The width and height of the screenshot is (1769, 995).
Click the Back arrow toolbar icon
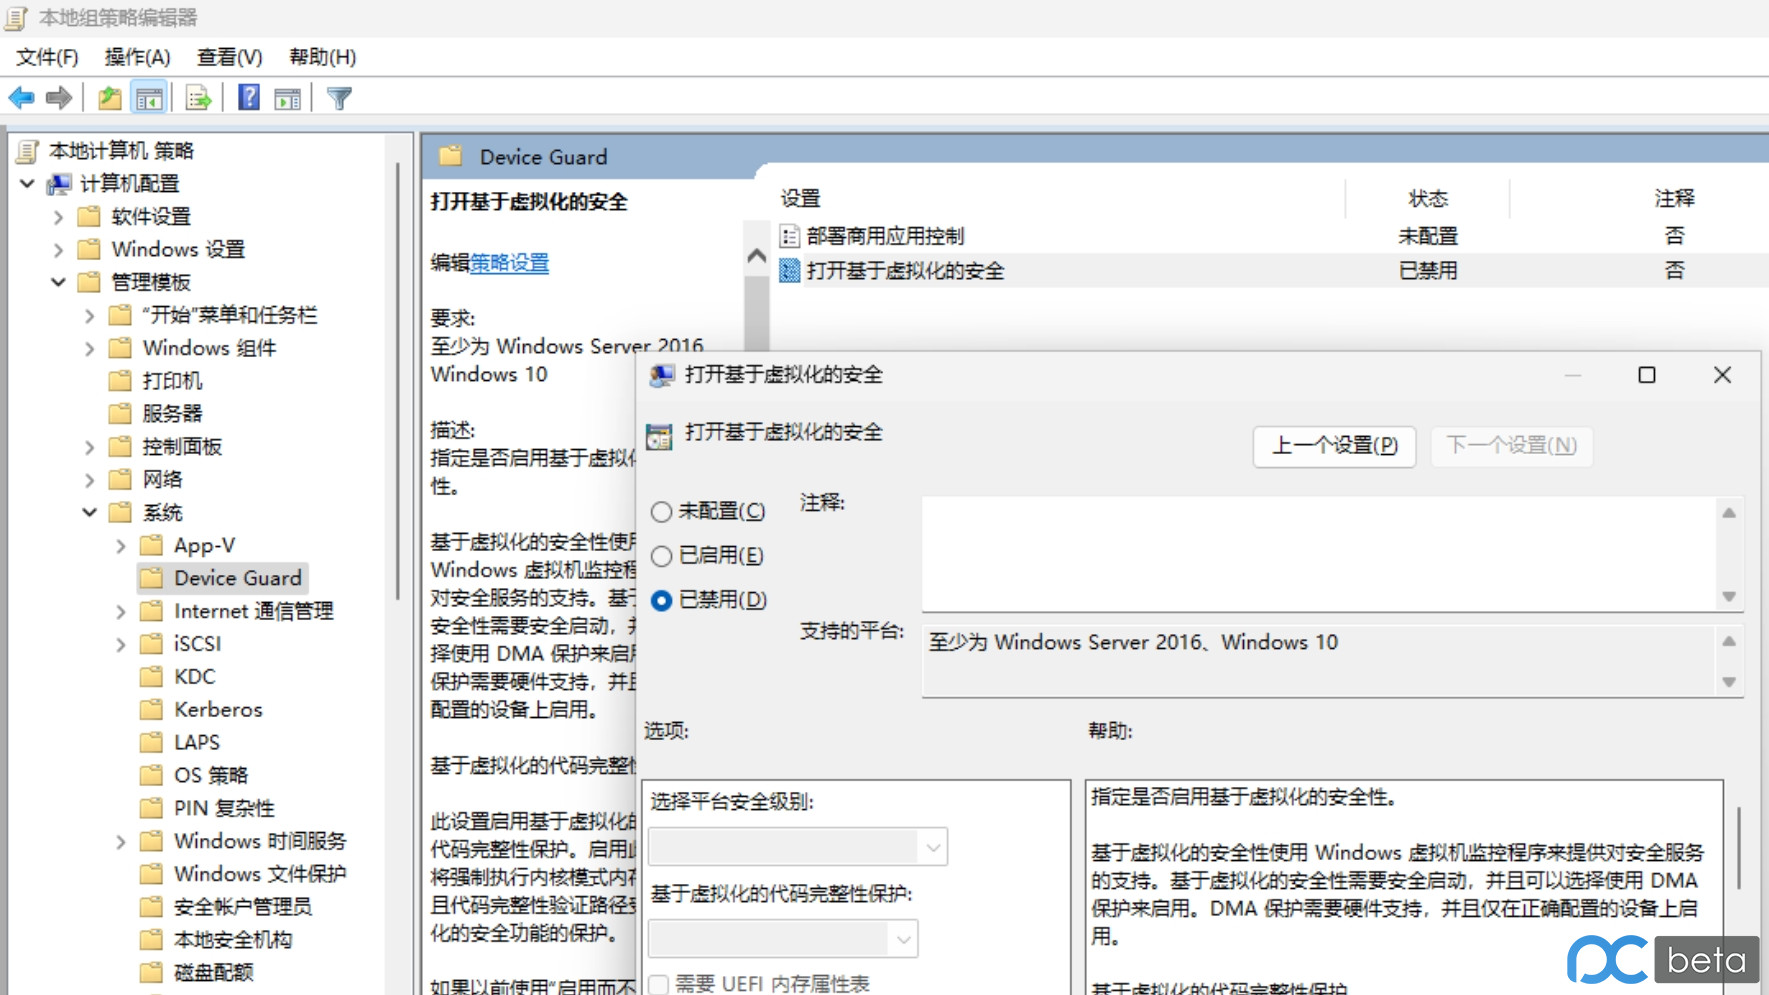[x=21, y=98]
